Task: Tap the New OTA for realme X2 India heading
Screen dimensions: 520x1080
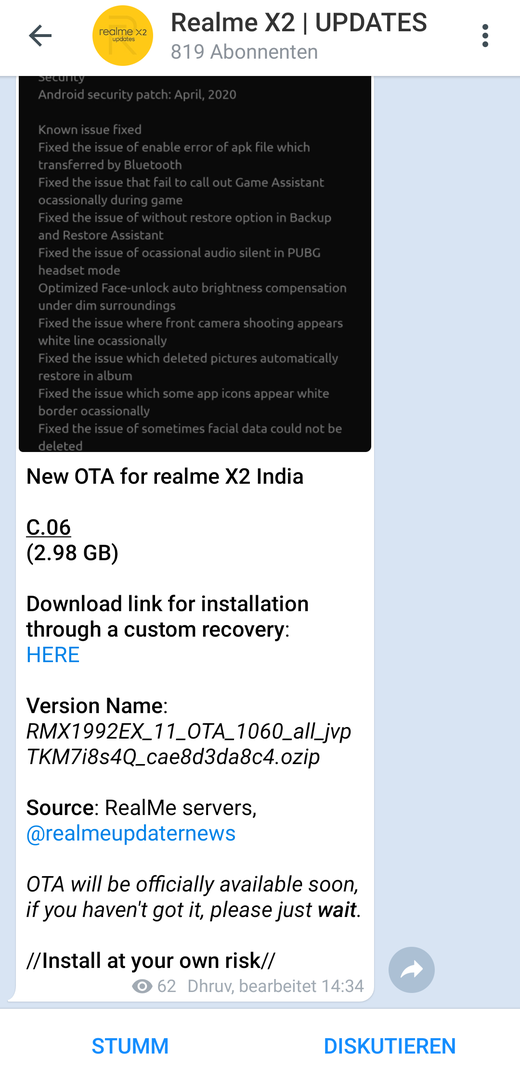Action: 165,477
